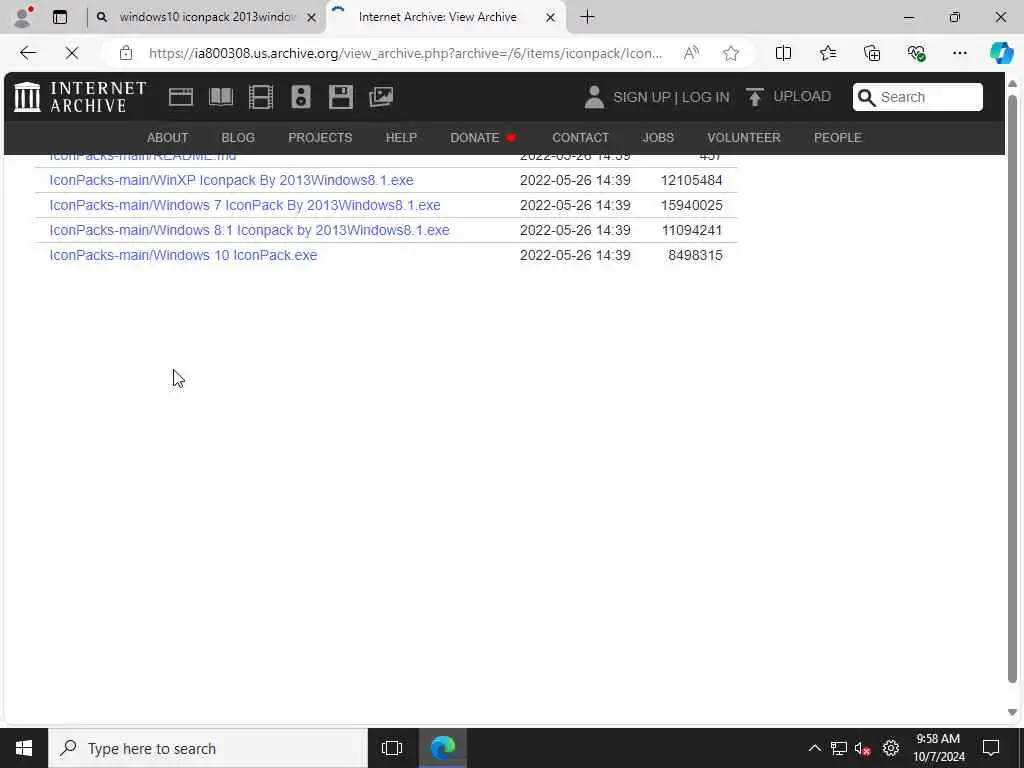Viewport: 1024px width, 768px height.
Task: Download Windows 7 IconPack By 2013Windows8.1.exe
Action: tap(245, 205)
